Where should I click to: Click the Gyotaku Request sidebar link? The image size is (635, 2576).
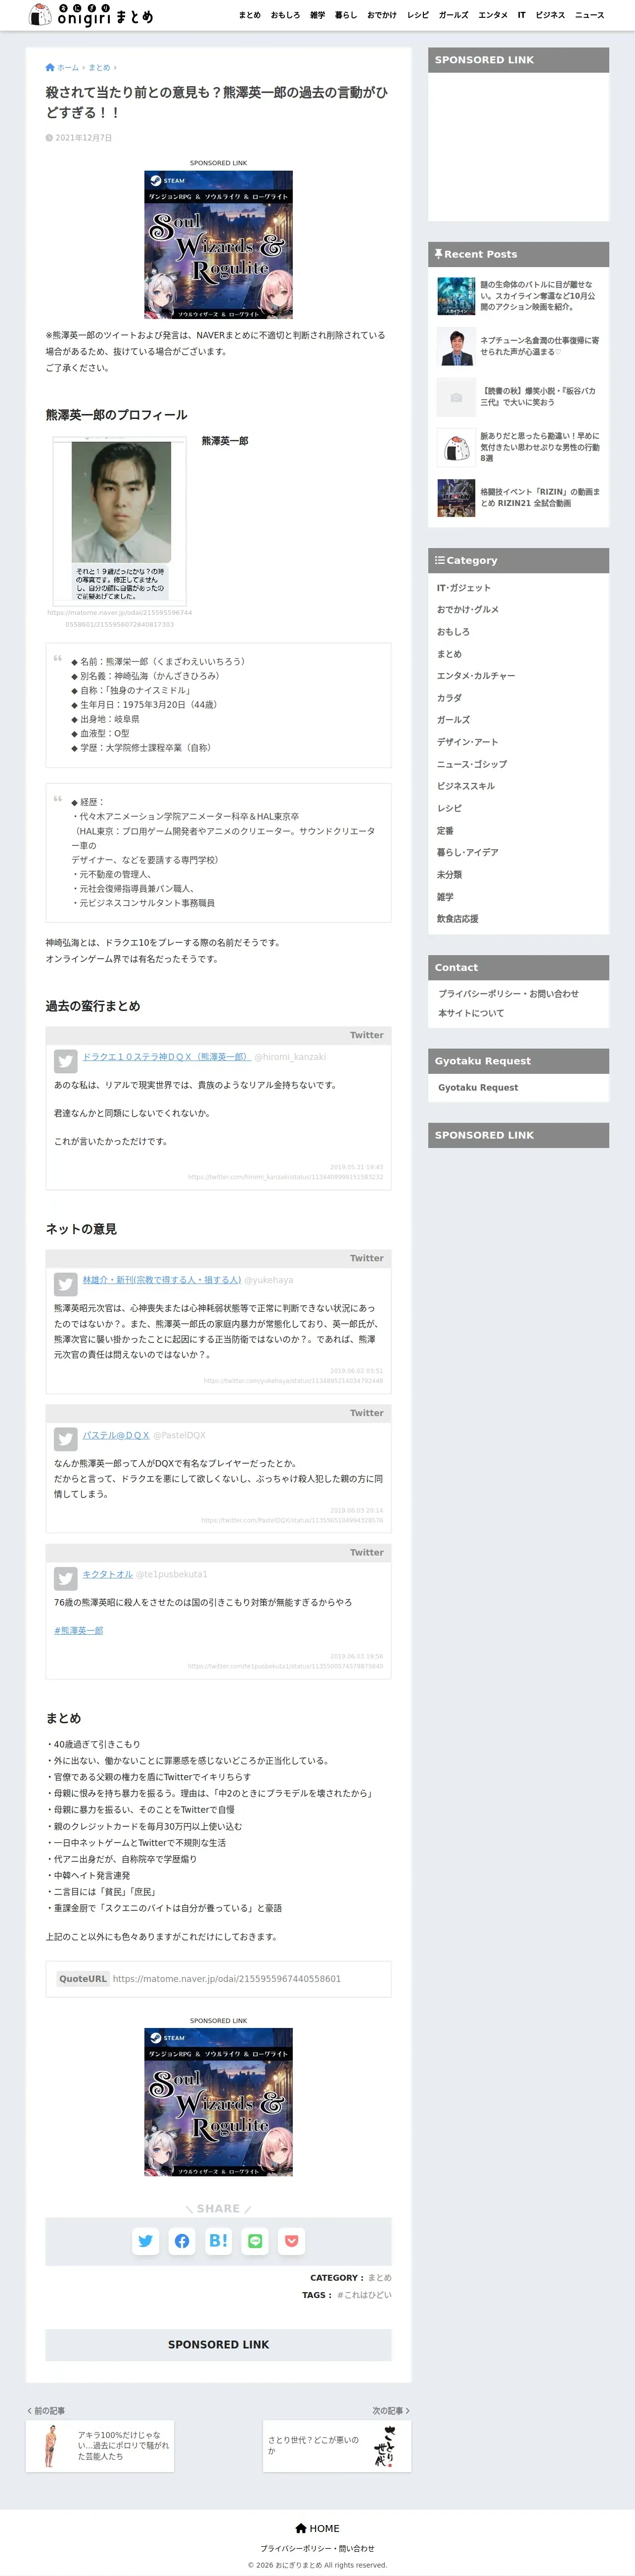pyautogui.click(x=478, y=1088)
